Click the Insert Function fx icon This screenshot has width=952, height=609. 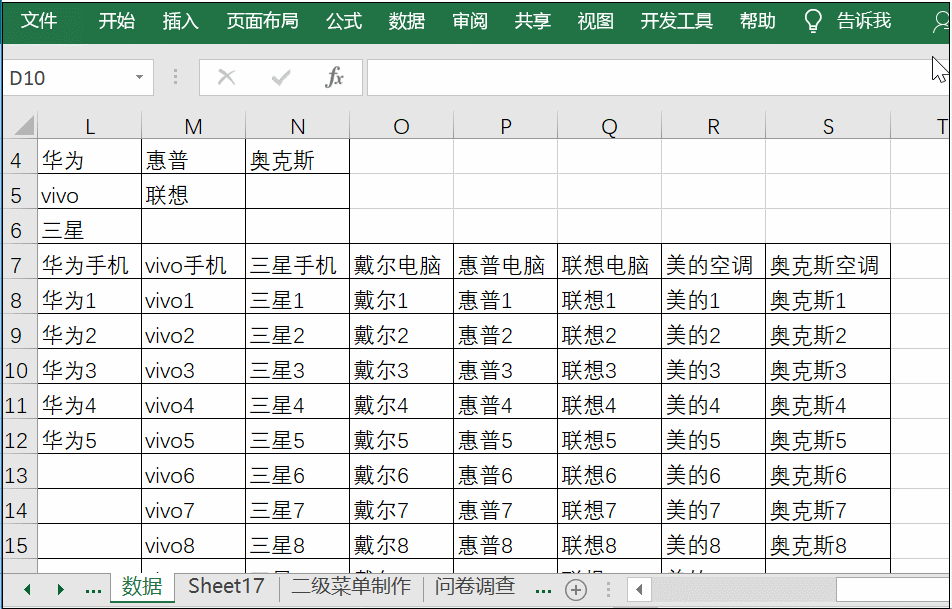(x=335, y=77)
